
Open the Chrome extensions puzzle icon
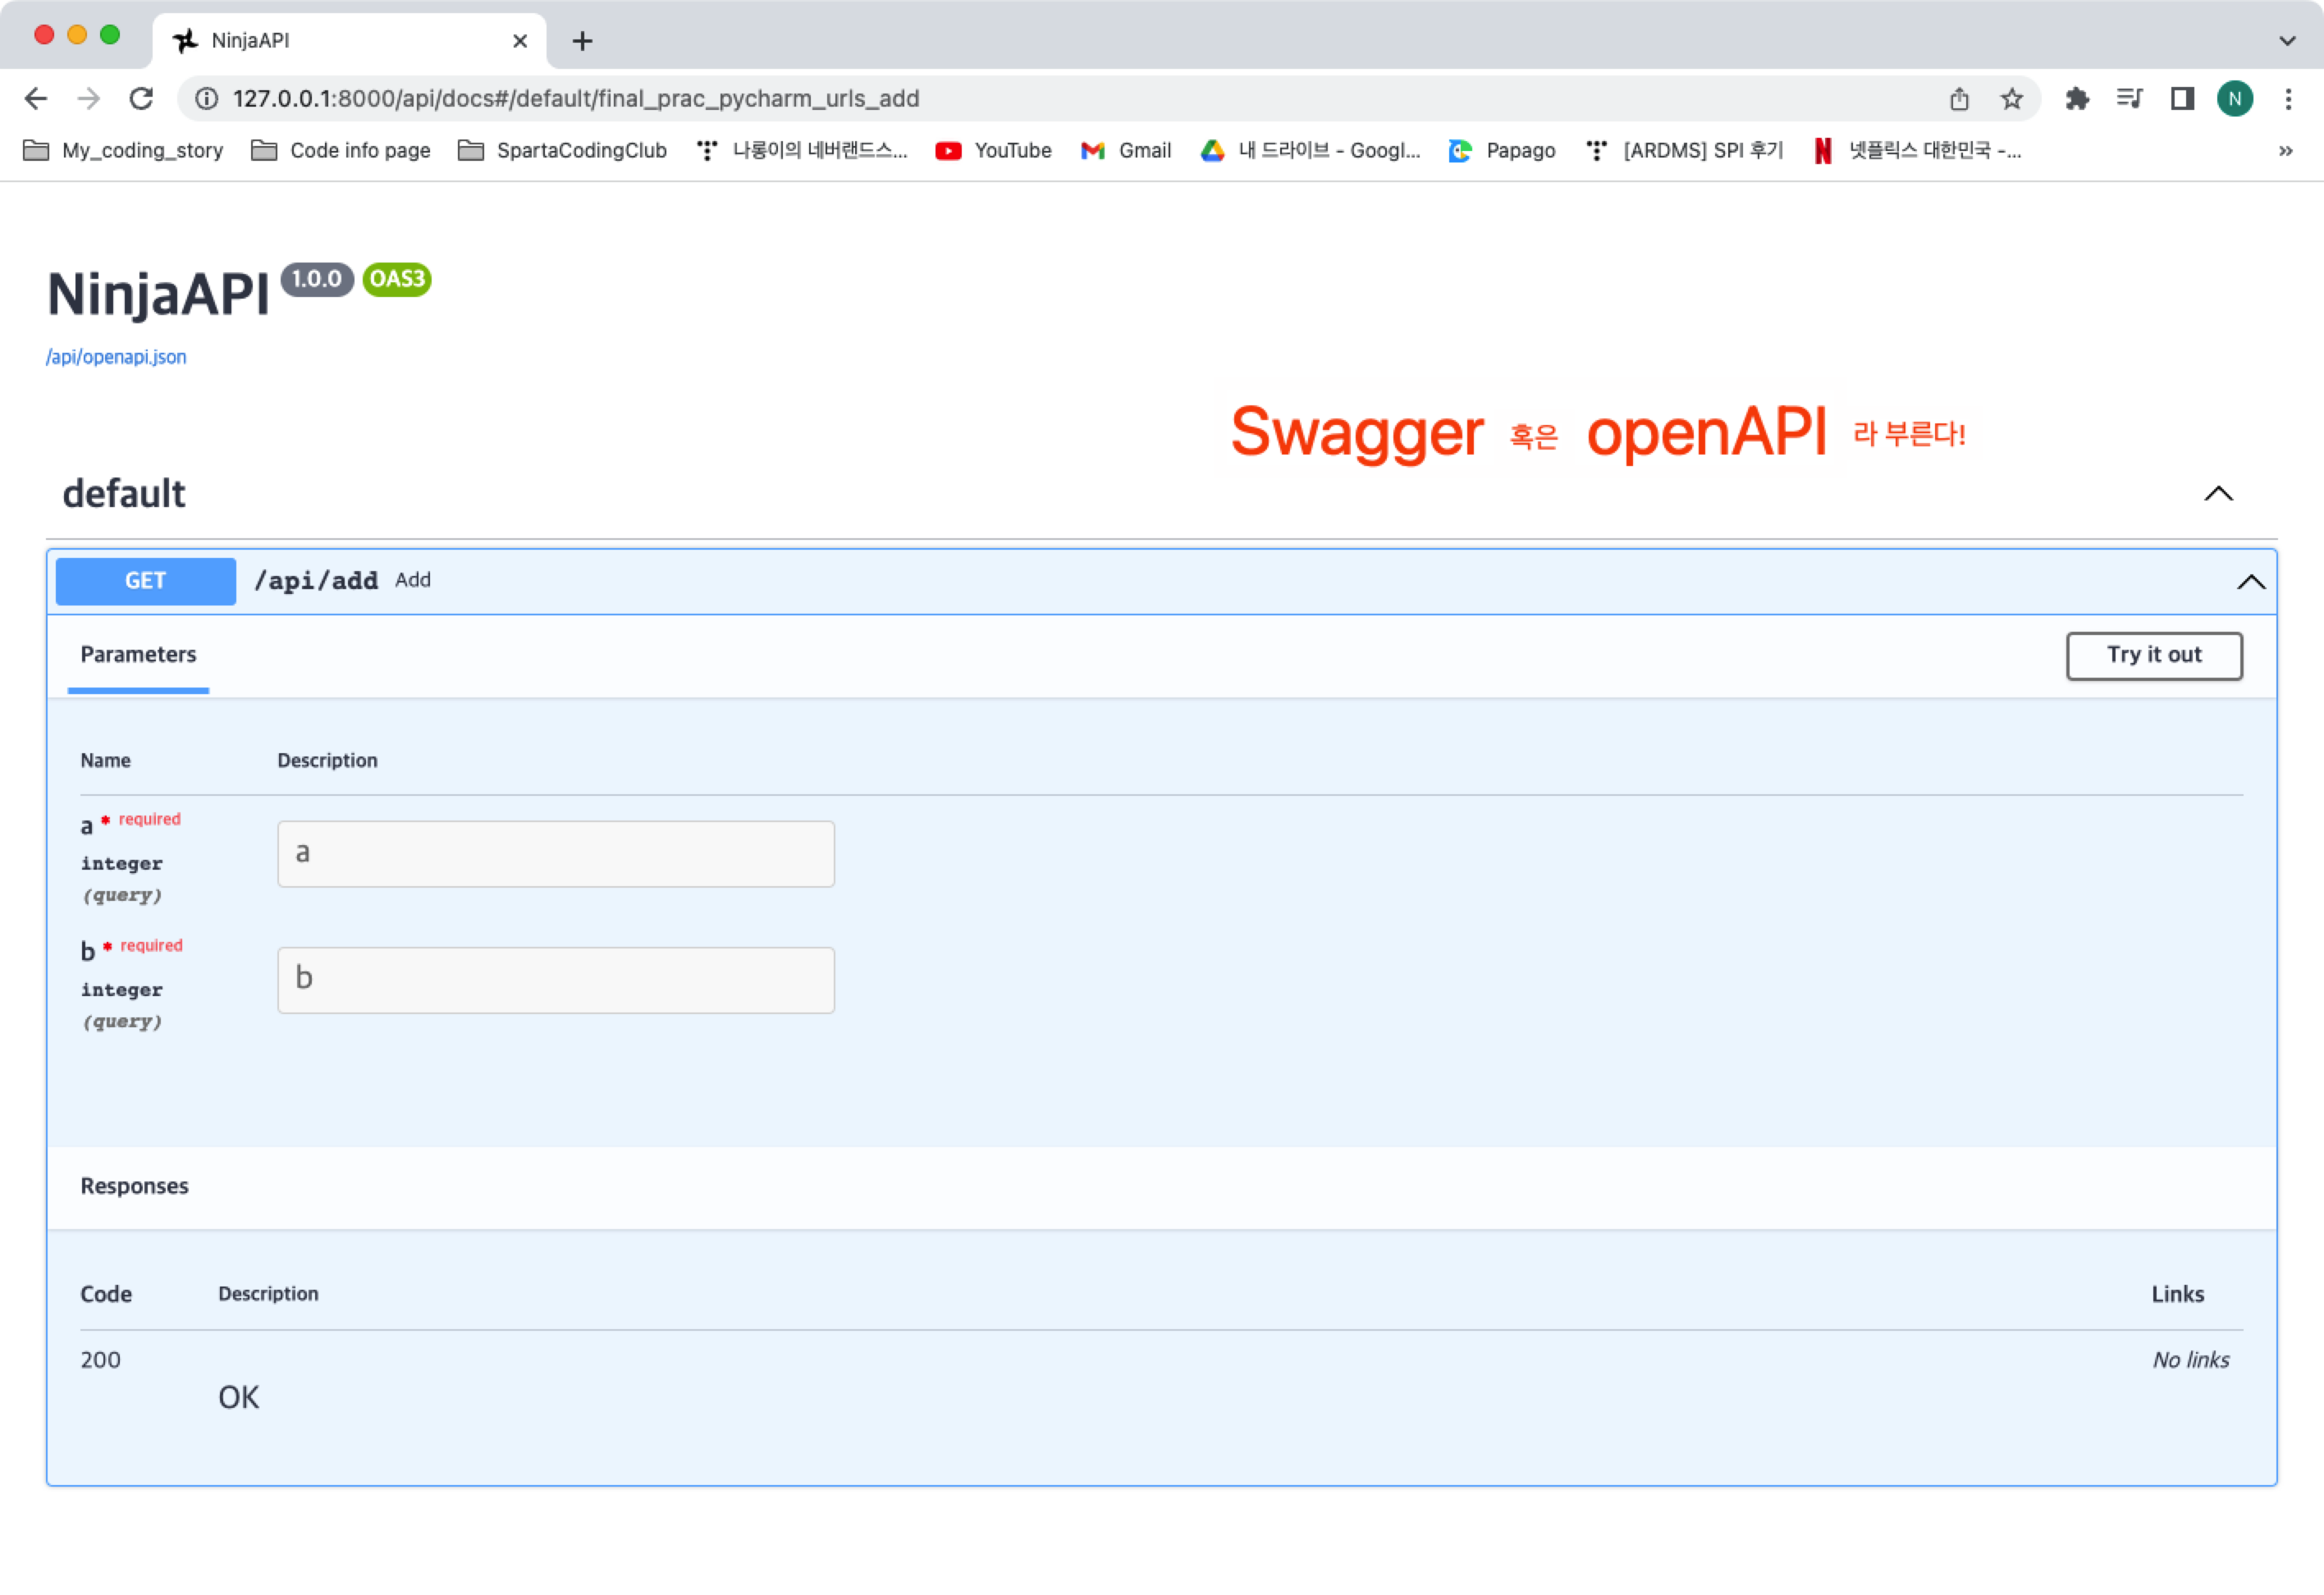click(x=2077, y=98)
